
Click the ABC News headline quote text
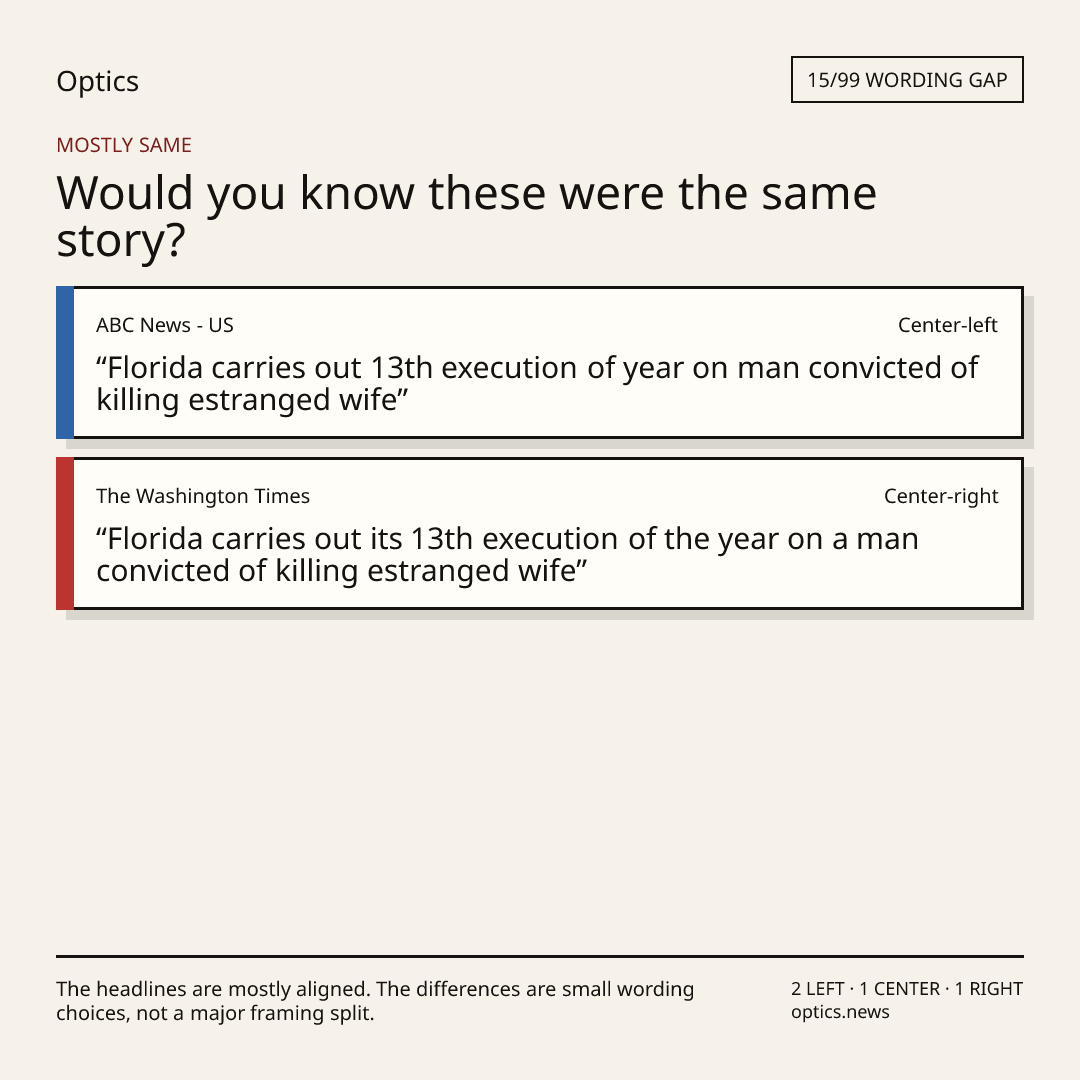537,384
